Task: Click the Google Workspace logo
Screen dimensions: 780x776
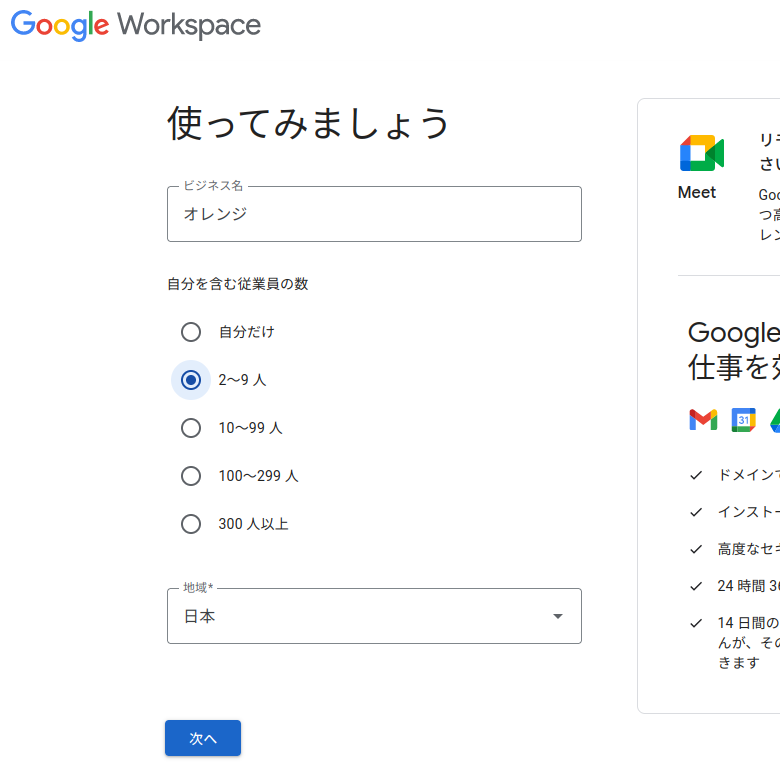Action: 136,25
